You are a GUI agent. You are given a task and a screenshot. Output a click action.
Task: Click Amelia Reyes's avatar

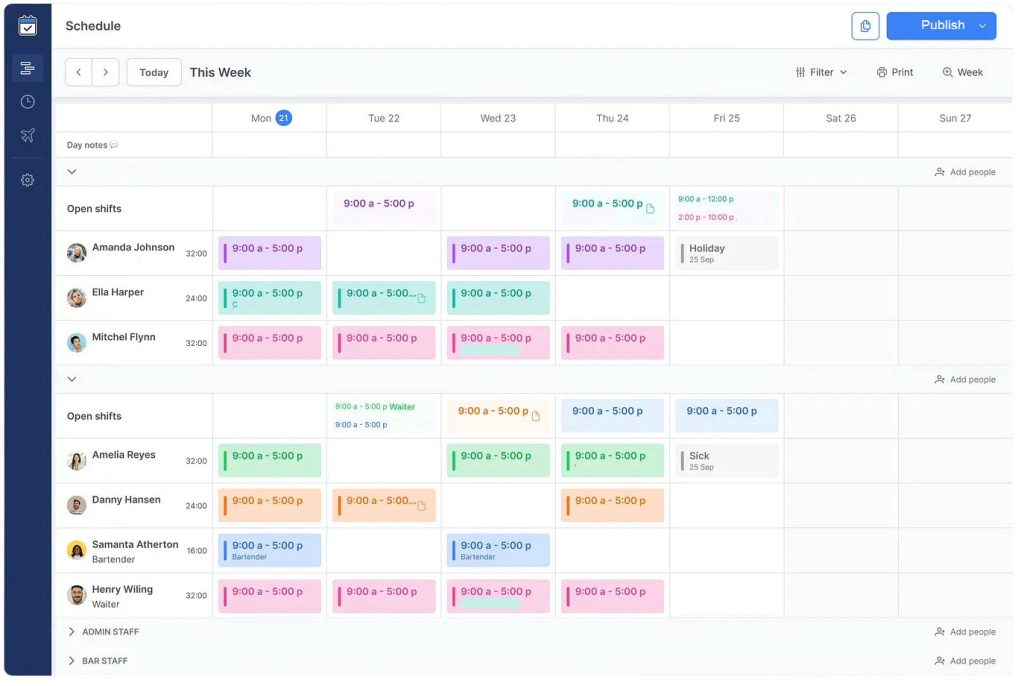pos(76,461)
